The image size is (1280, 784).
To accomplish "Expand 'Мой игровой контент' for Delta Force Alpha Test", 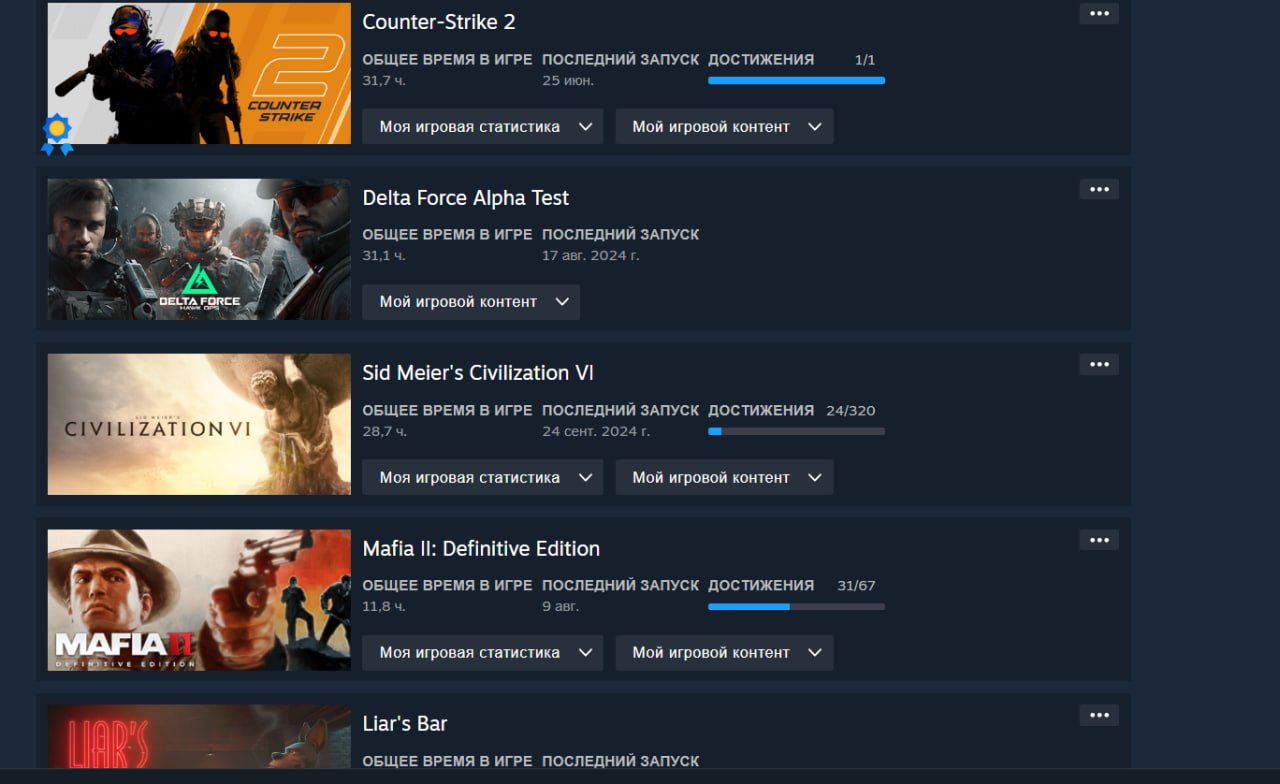I will [x=471, y=302].
